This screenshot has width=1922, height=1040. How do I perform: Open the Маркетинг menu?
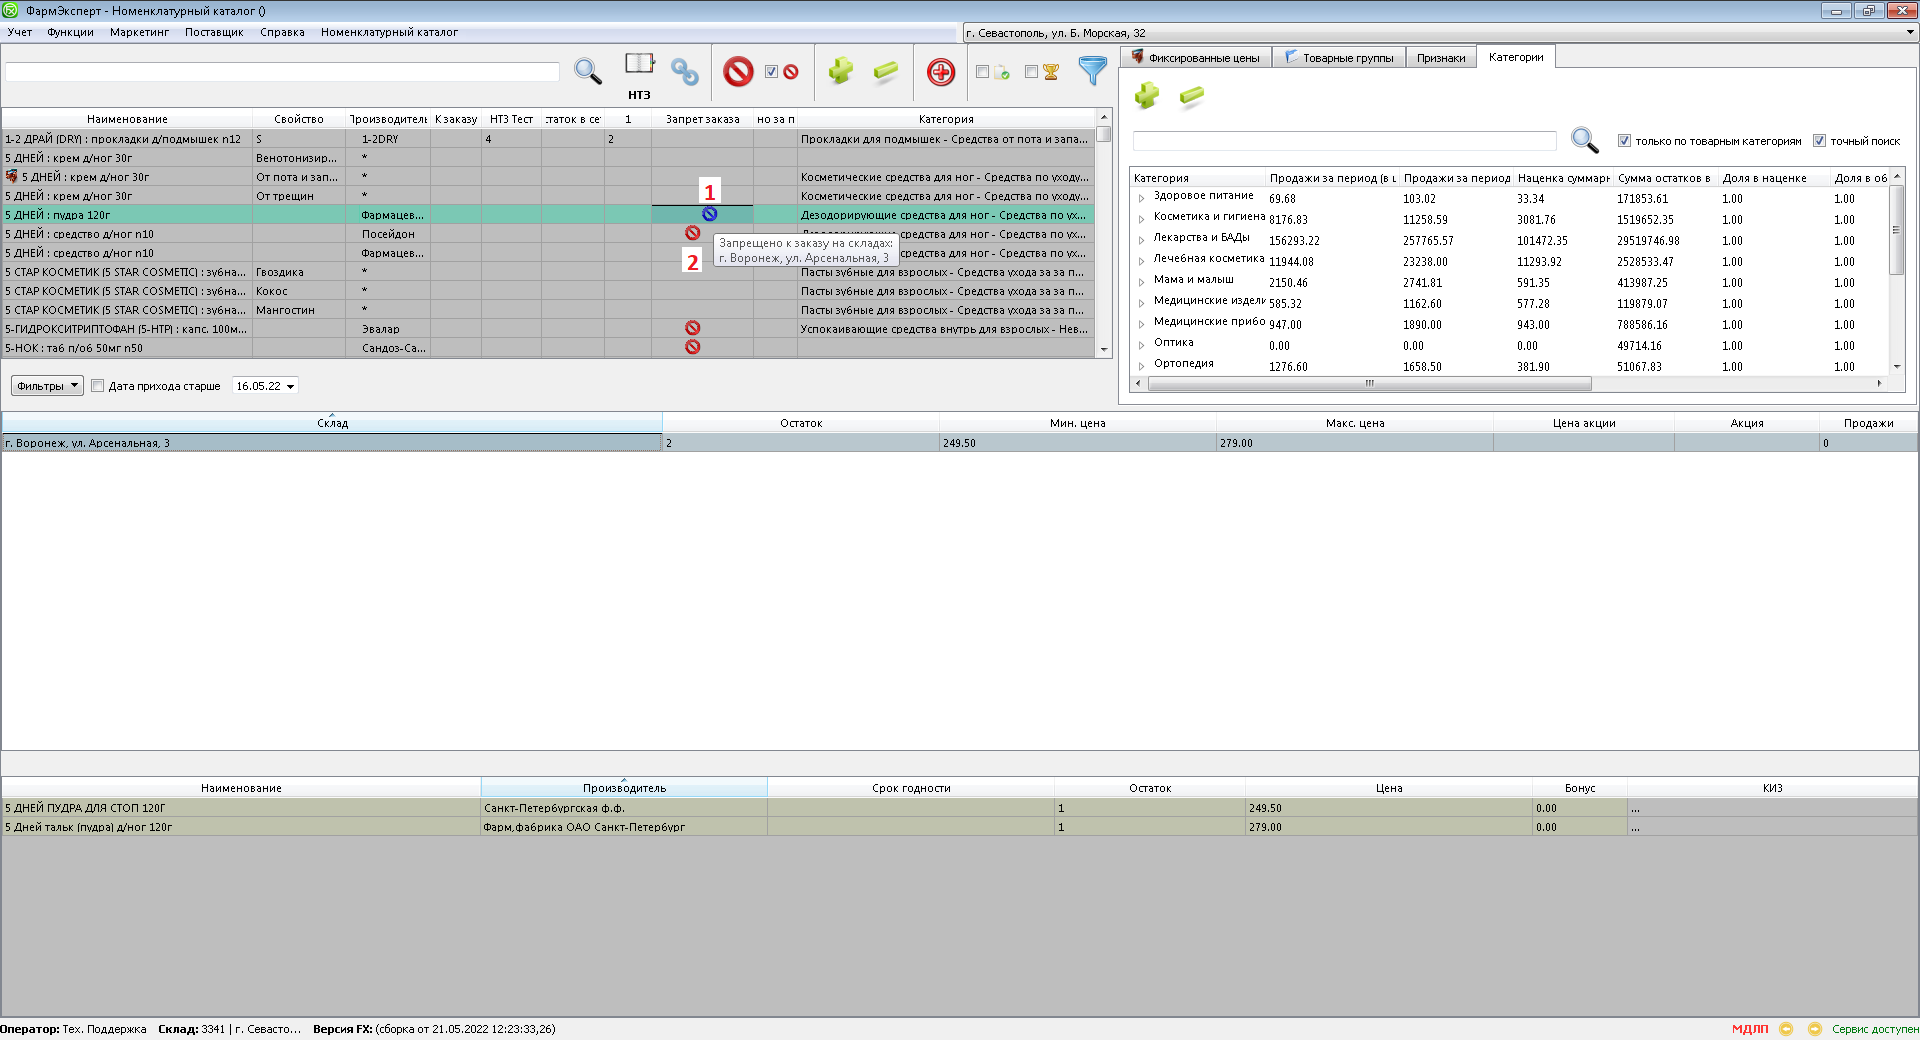139,32
